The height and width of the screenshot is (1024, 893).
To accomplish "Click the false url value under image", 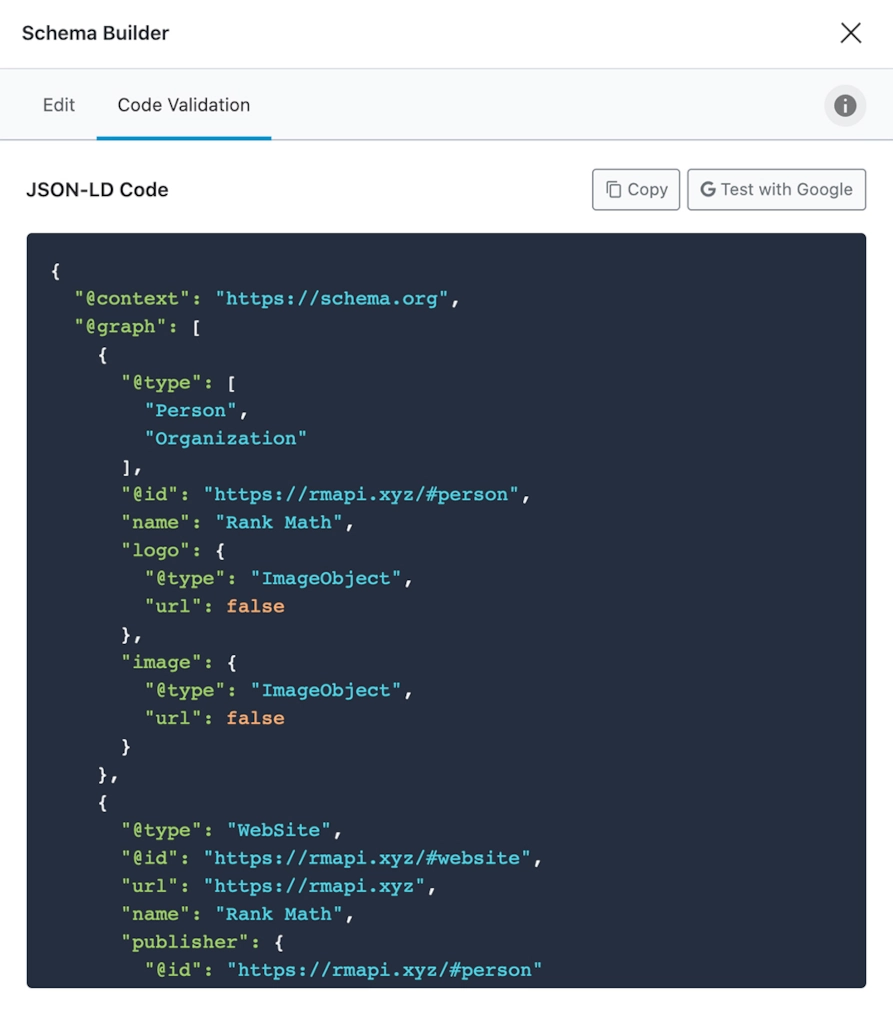I will tap(255, 718).
